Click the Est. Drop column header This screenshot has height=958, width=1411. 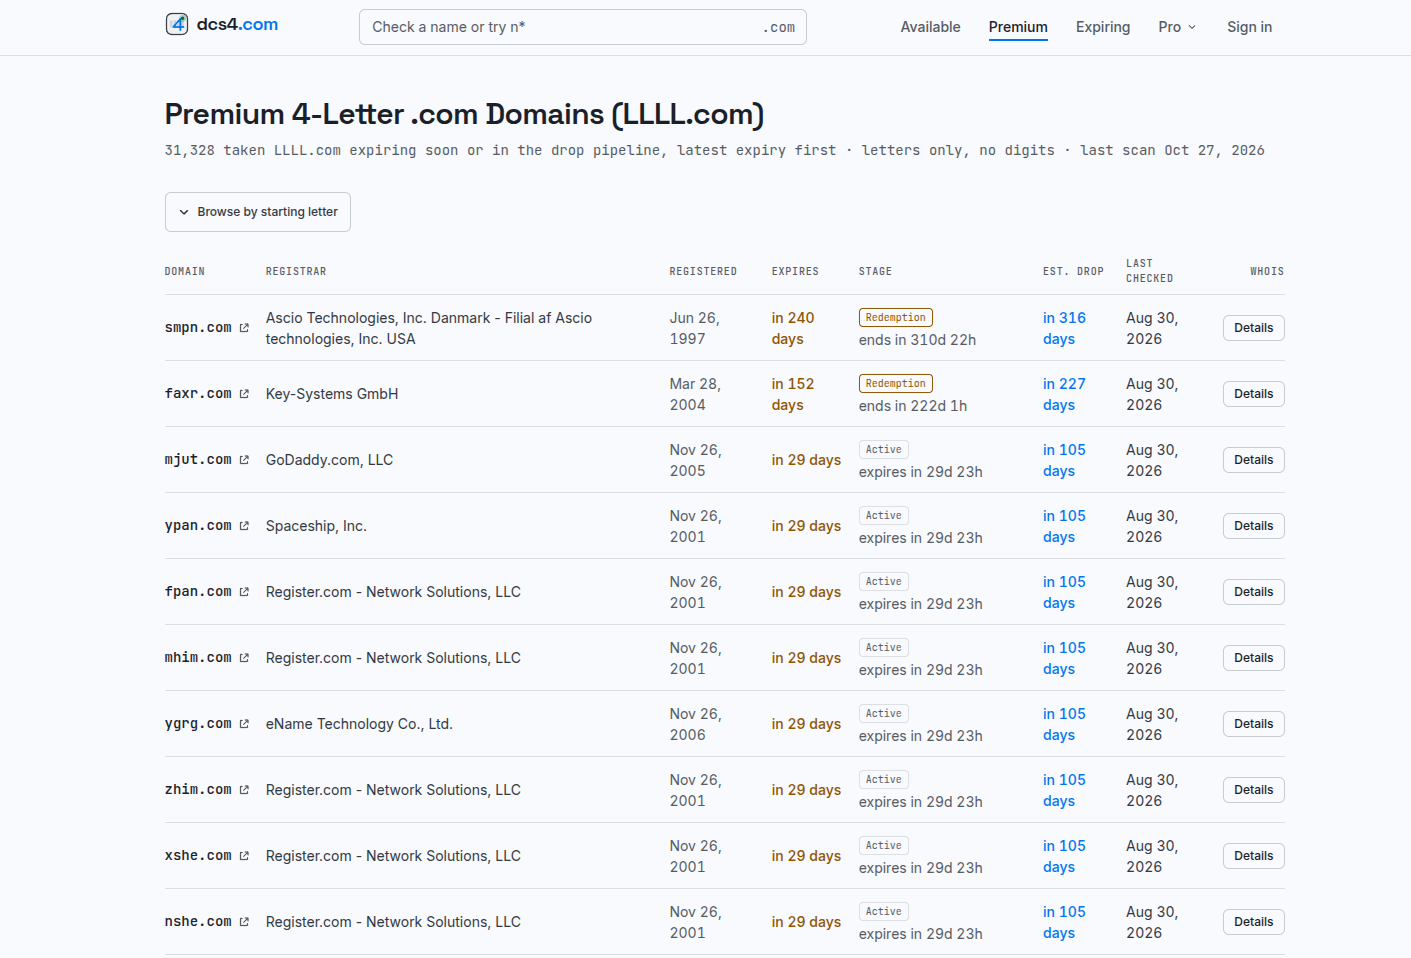[1073, 272]
